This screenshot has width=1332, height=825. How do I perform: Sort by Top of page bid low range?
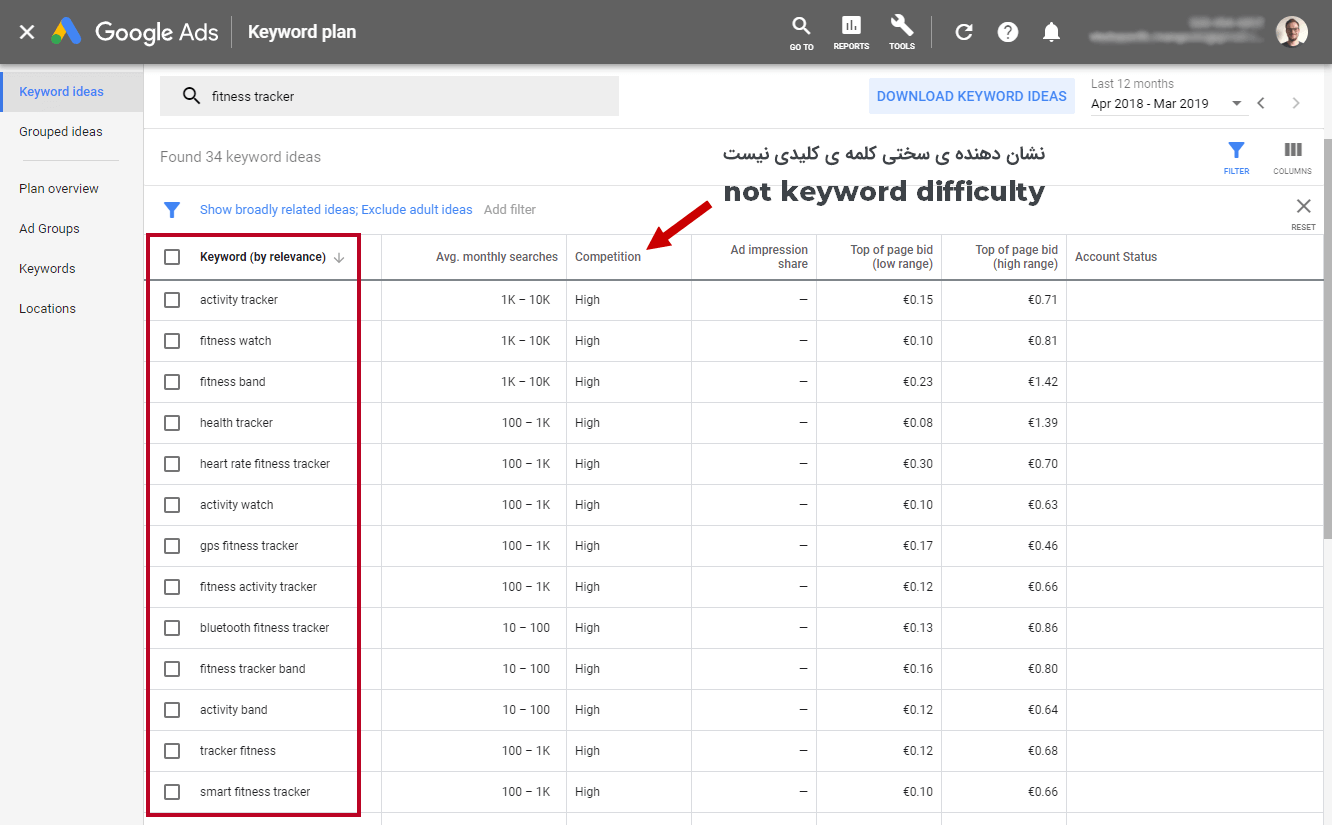[892, 257]
